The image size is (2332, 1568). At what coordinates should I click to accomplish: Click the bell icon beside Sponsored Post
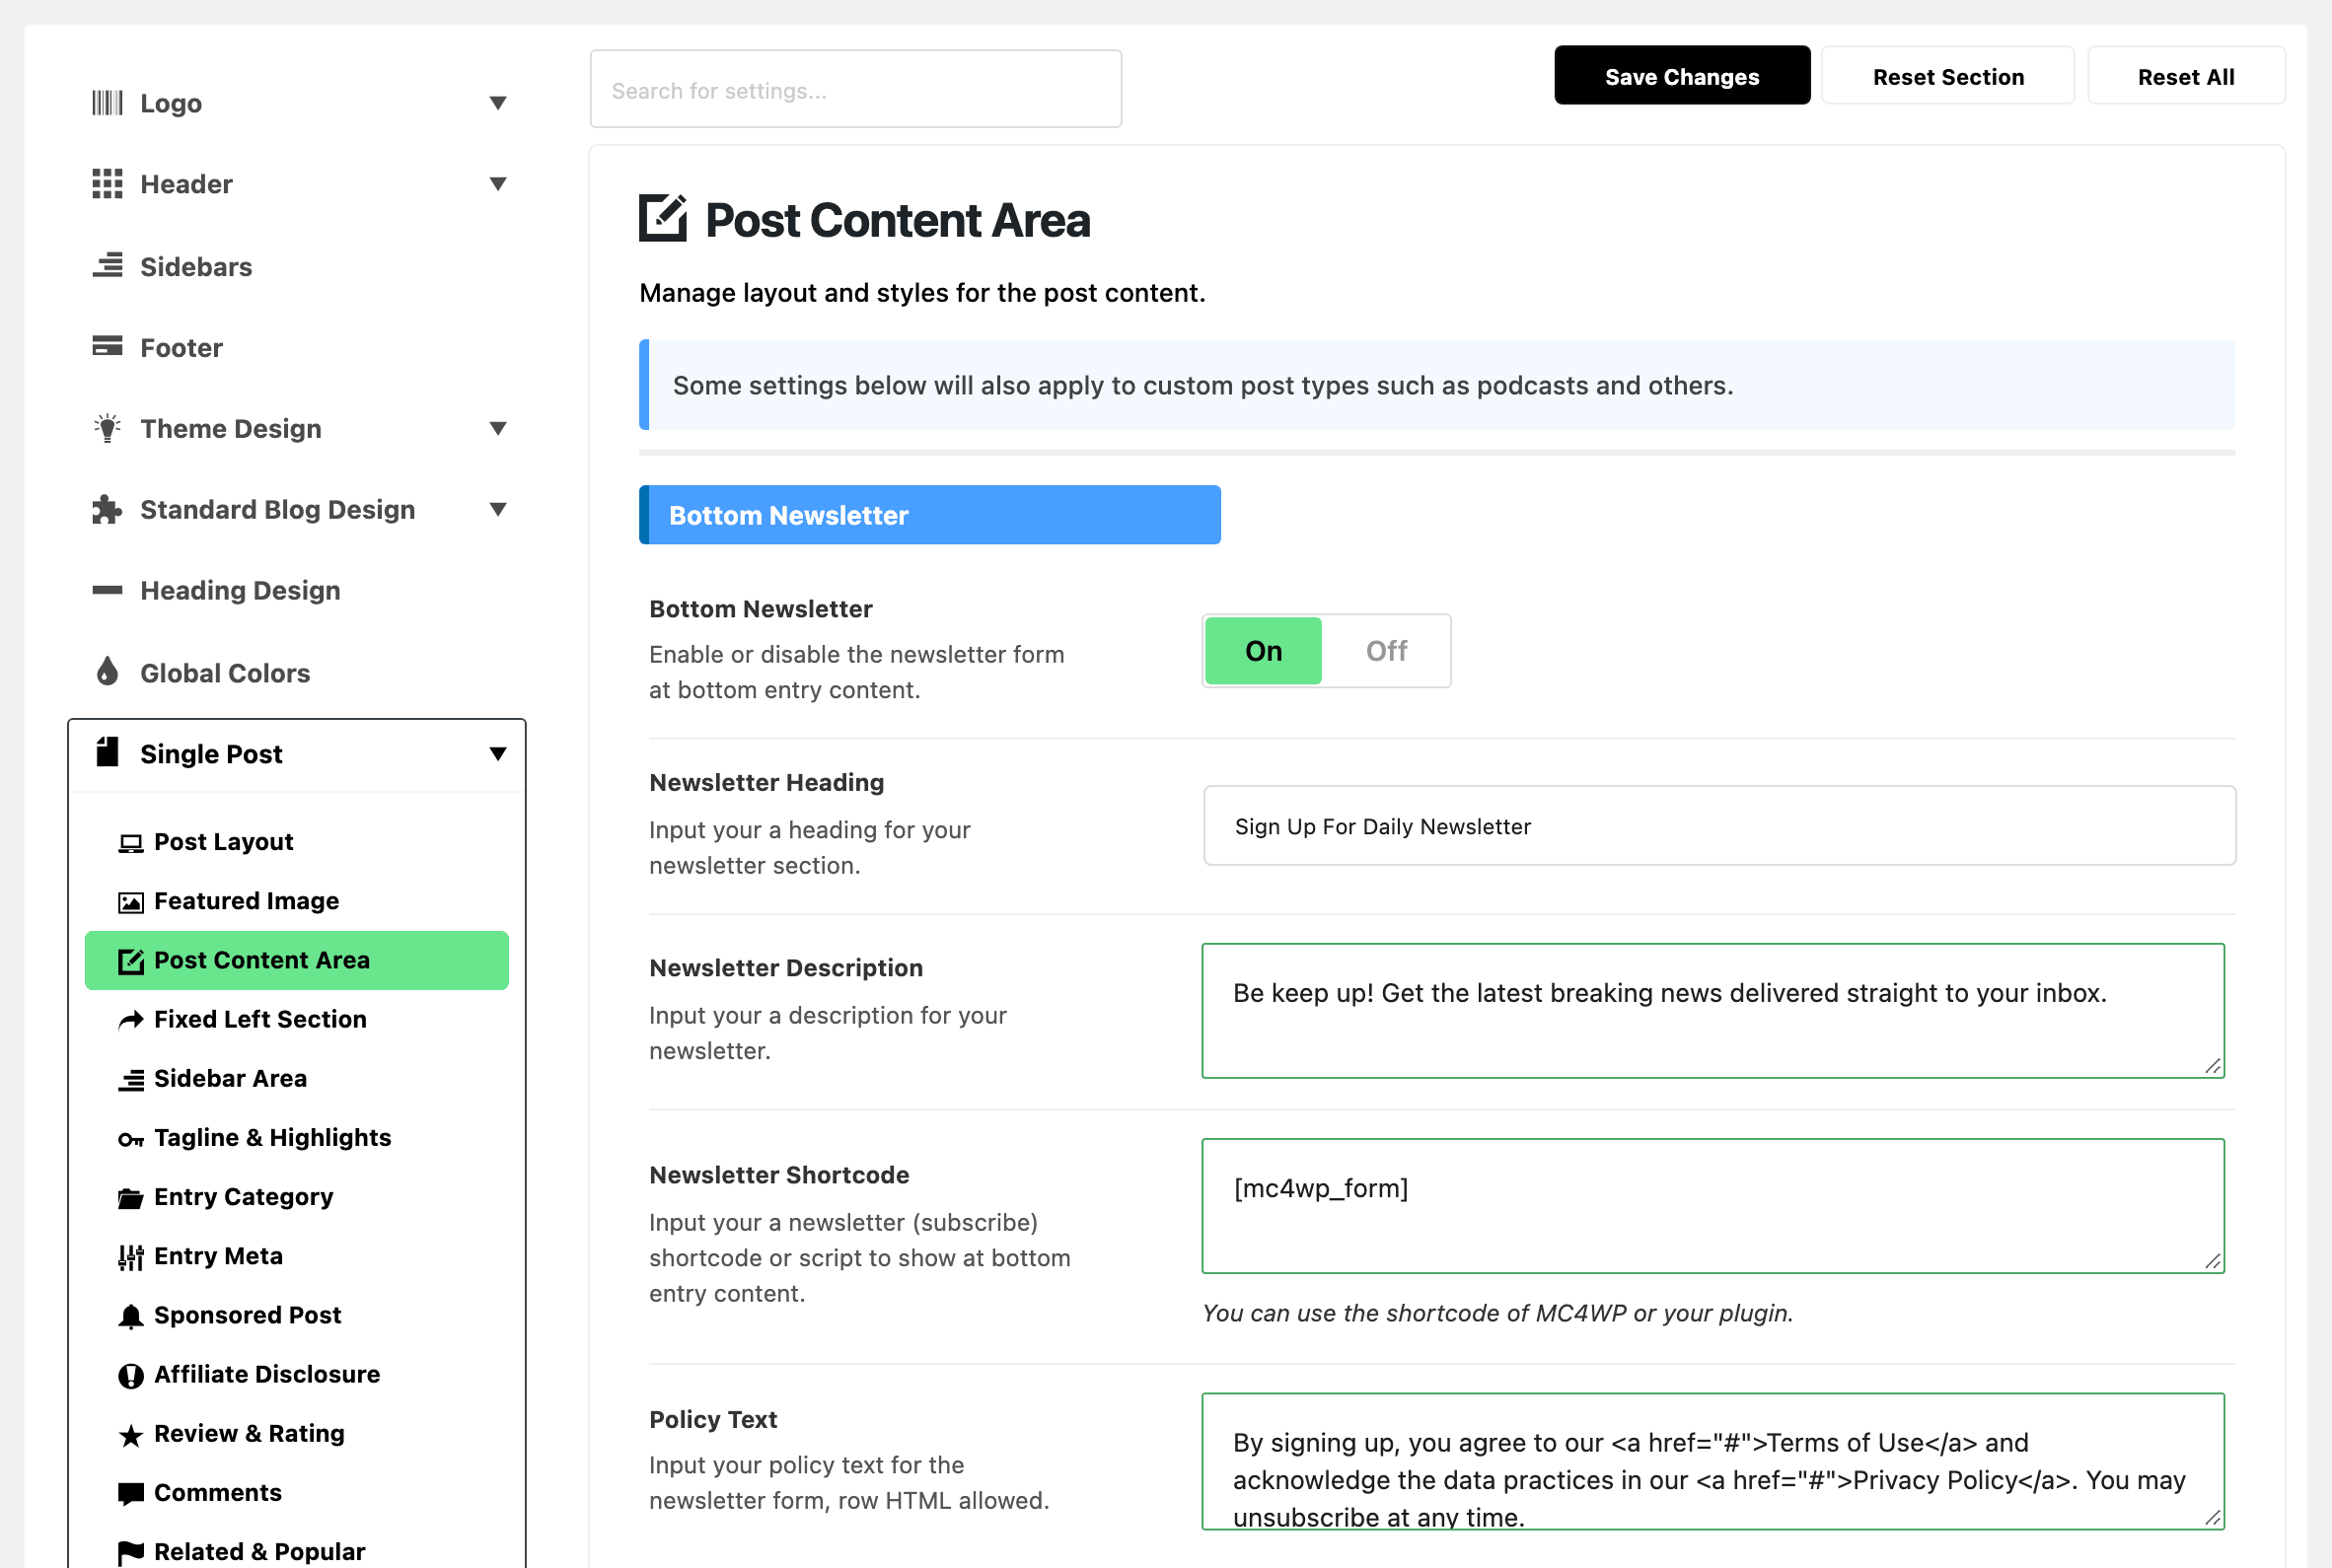point(131,1316)
